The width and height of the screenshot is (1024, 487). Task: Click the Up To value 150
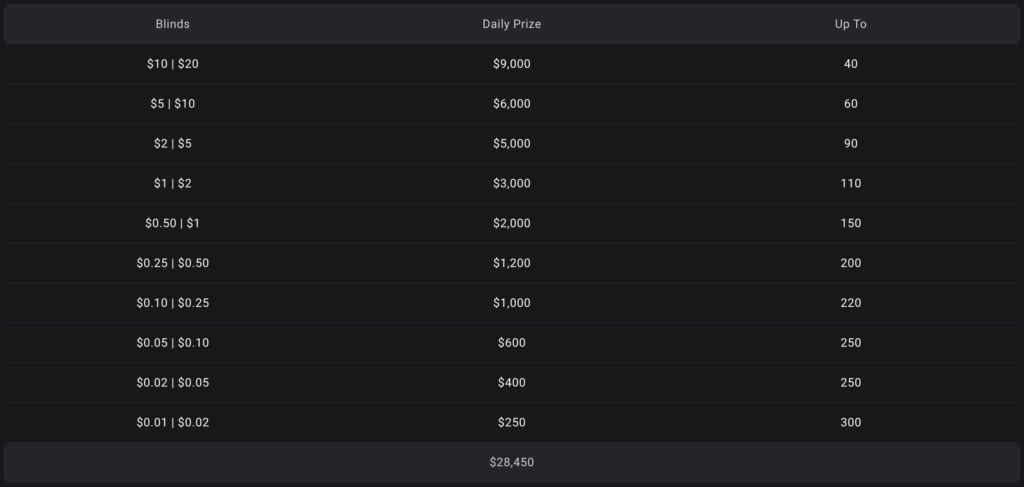pos(851,223)
